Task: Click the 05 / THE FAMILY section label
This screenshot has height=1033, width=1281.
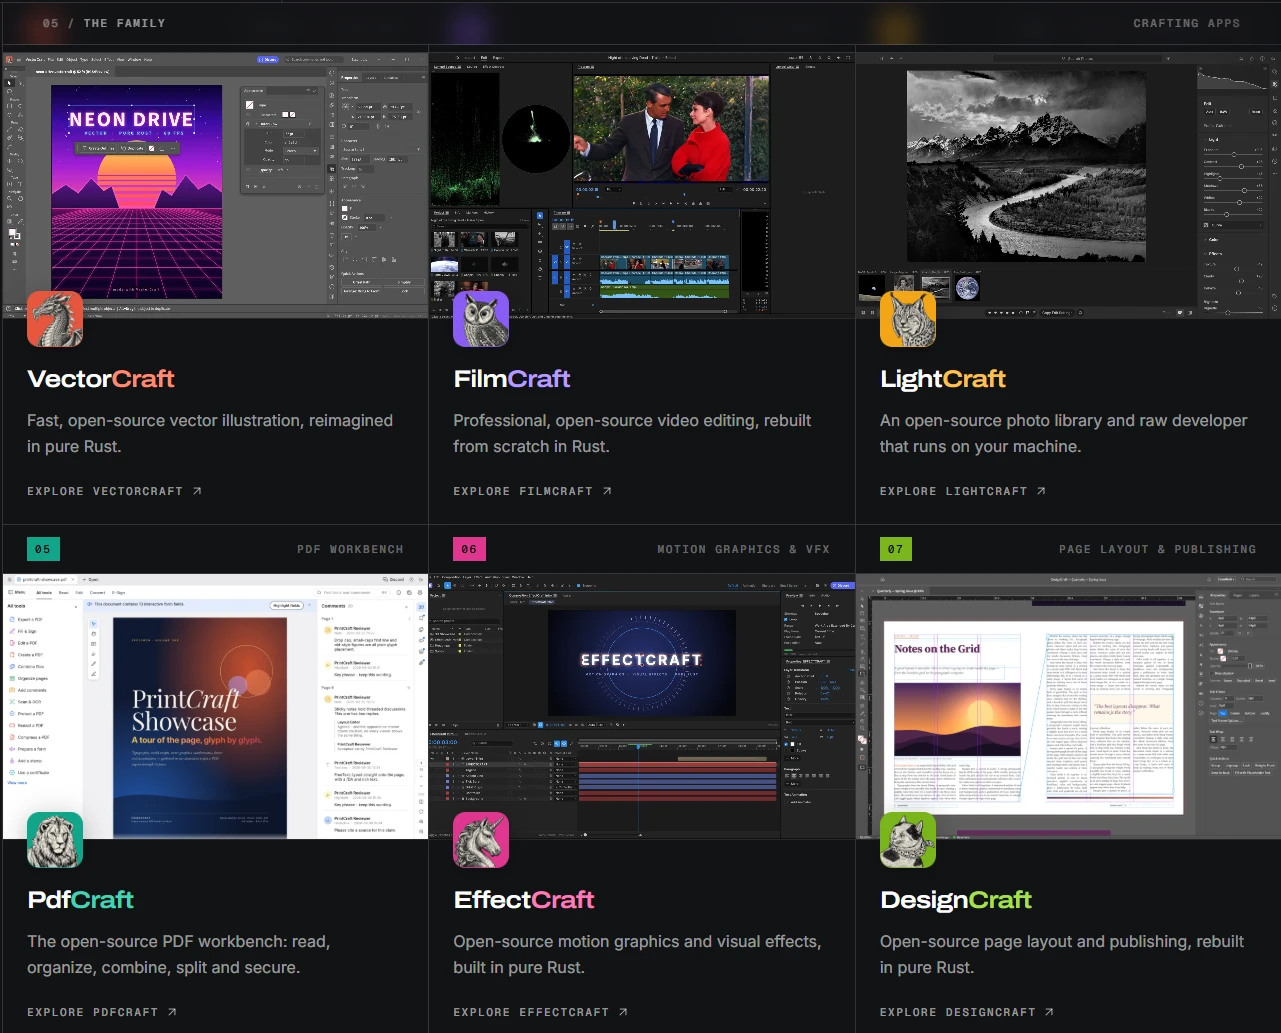Action: 104,23
